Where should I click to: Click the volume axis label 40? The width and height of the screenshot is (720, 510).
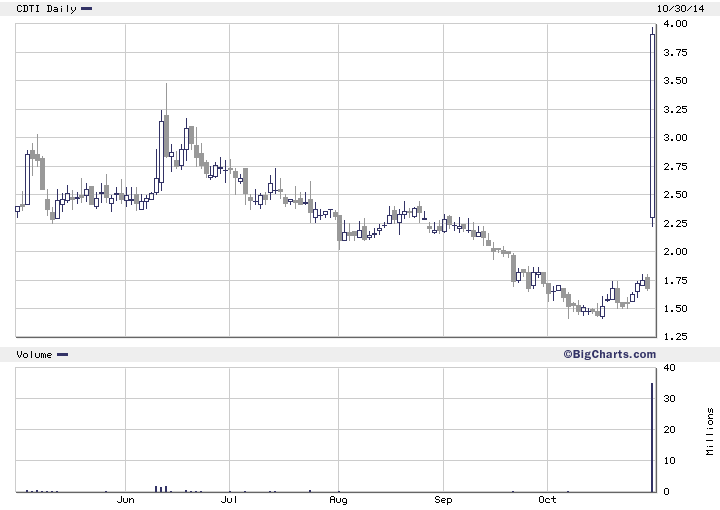[x=669, y=368]
